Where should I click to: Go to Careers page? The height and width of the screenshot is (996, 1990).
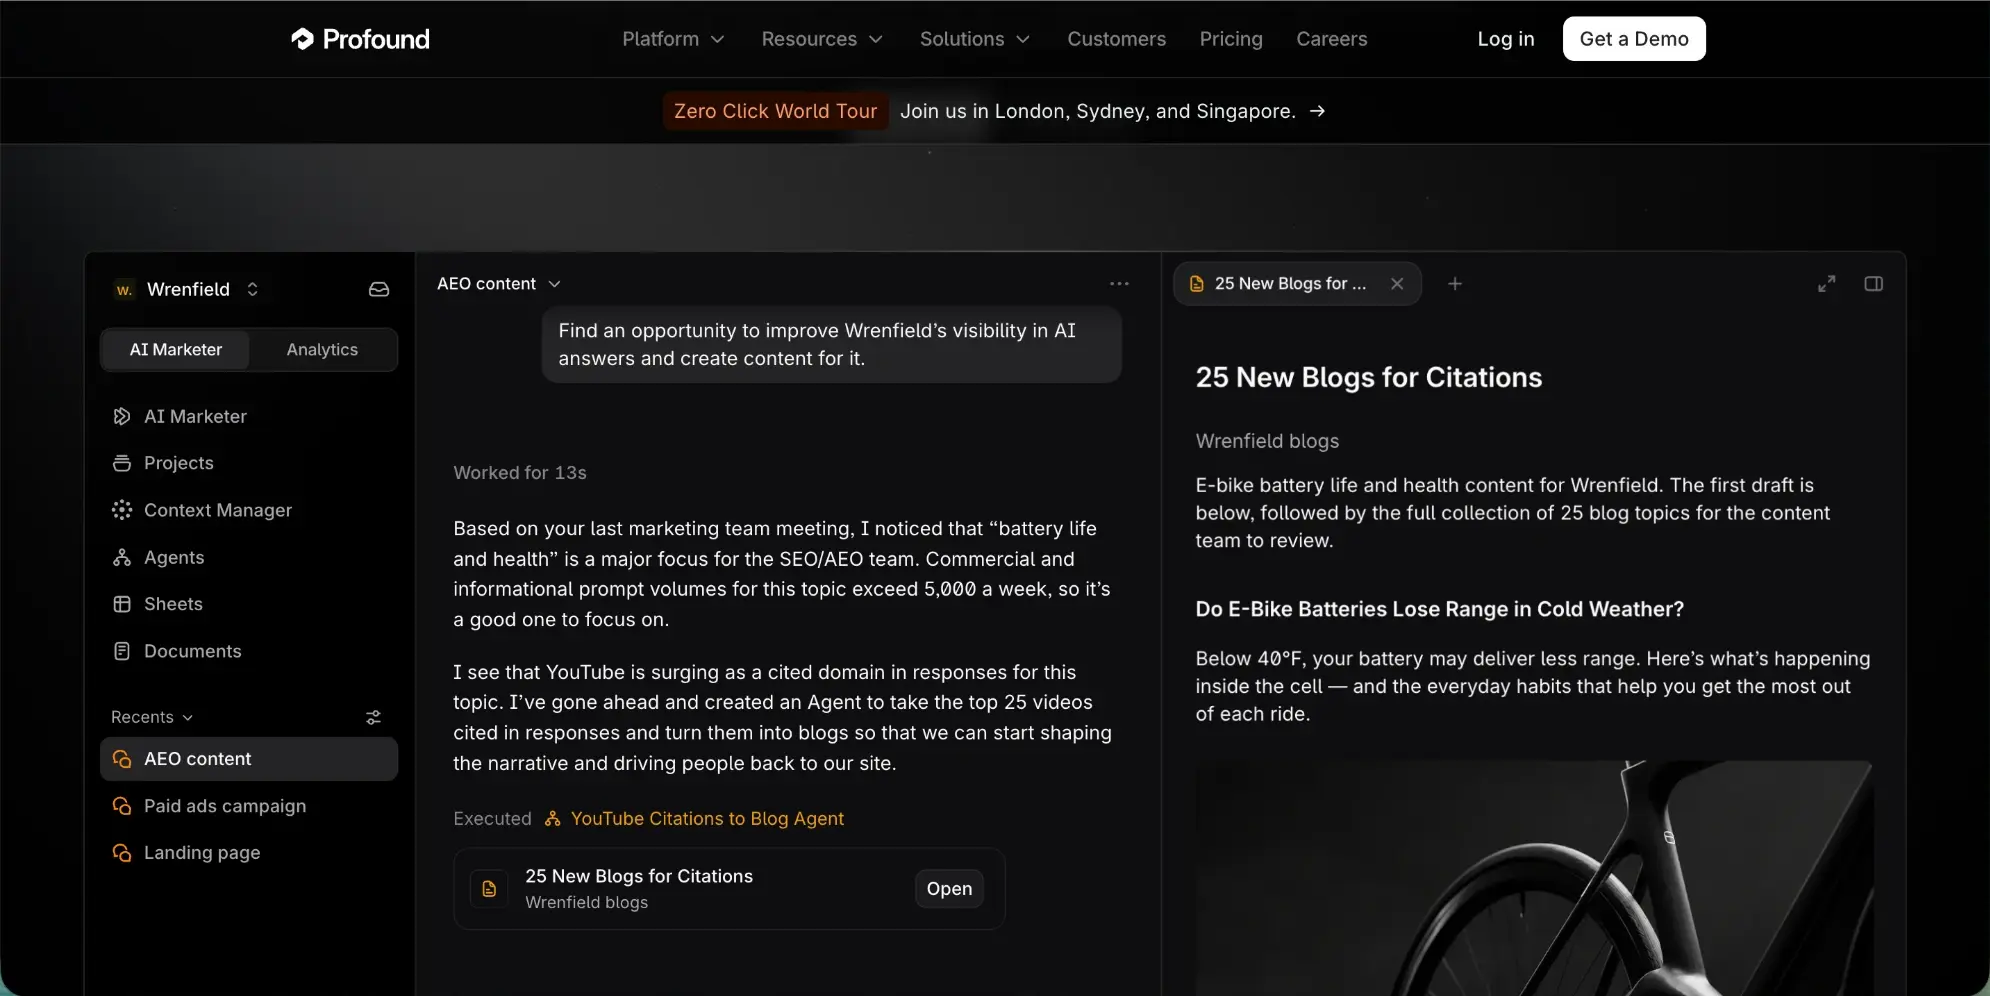[1331, 39]
